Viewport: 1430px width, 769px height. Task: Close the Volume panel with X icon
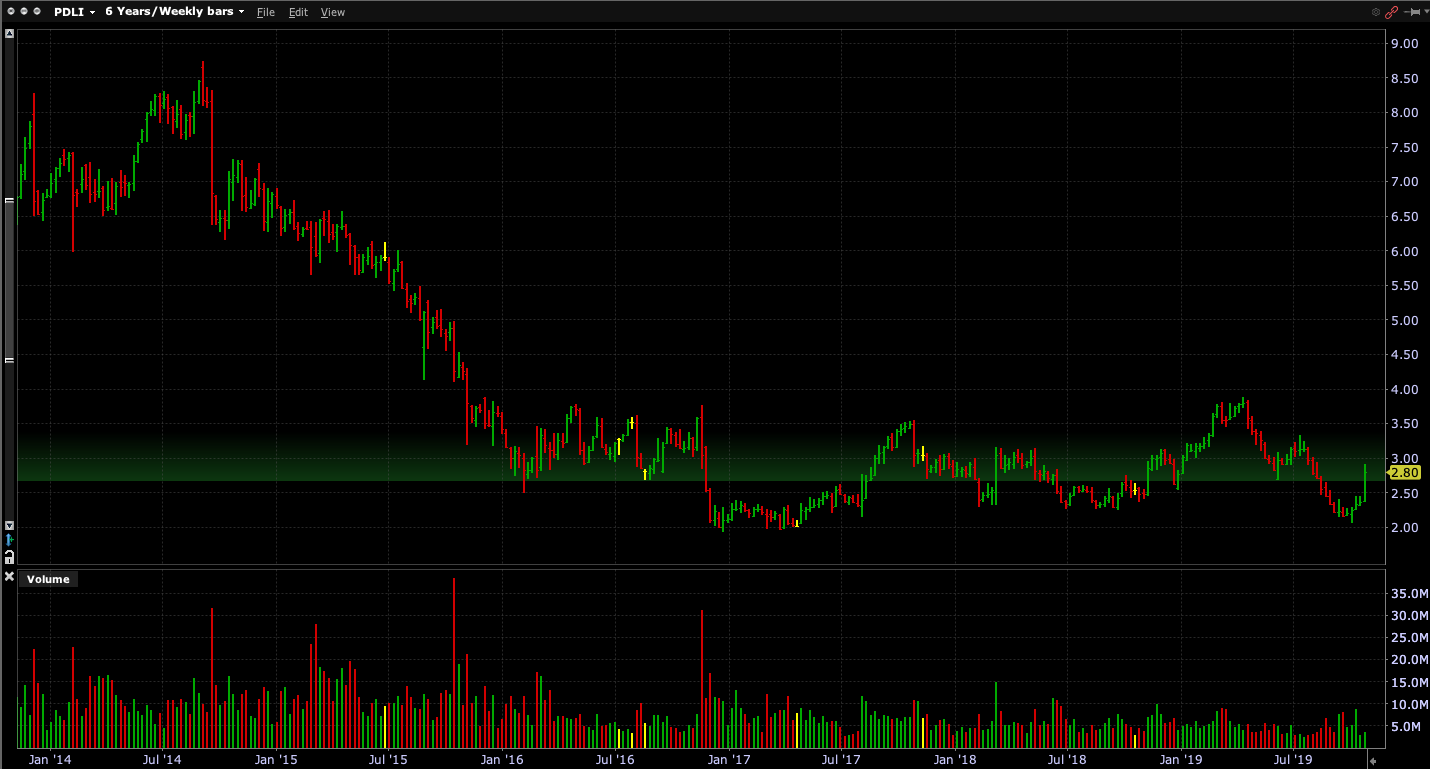point(9,578)
